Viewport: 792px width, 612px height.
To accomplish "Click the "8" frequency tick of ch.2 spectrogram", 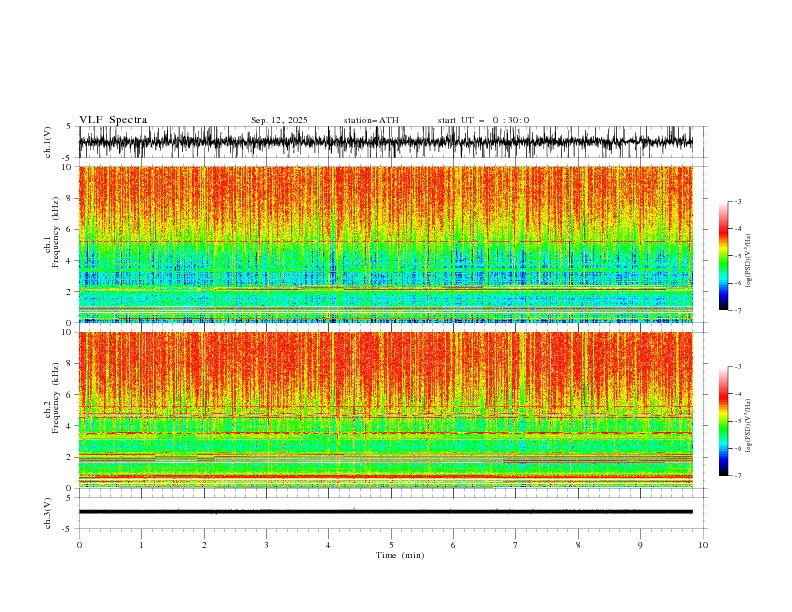I will [x=69, y=364].
